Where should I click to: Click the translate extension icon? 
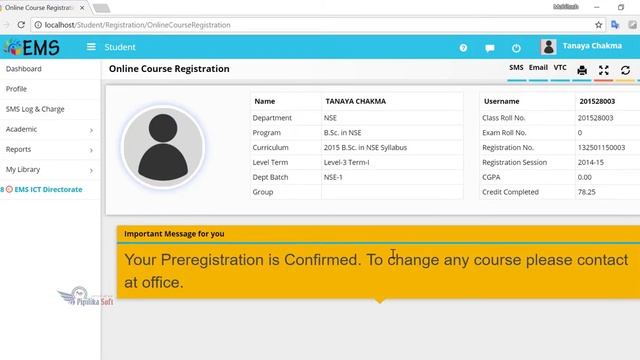click(x=615, y=25)
